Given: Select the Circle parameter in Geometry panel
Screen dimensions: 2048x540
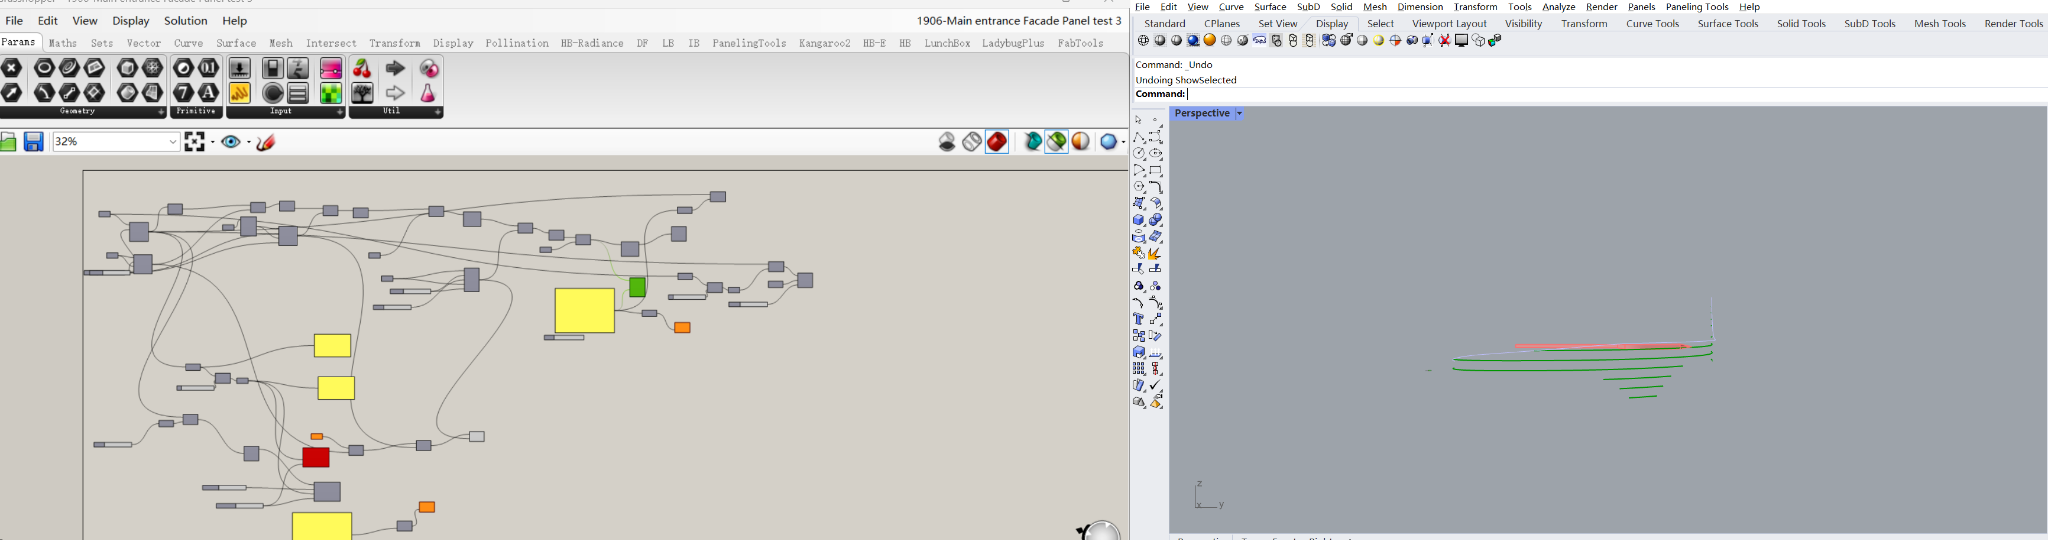Looking at the screenshot, I should coord(44,68).
